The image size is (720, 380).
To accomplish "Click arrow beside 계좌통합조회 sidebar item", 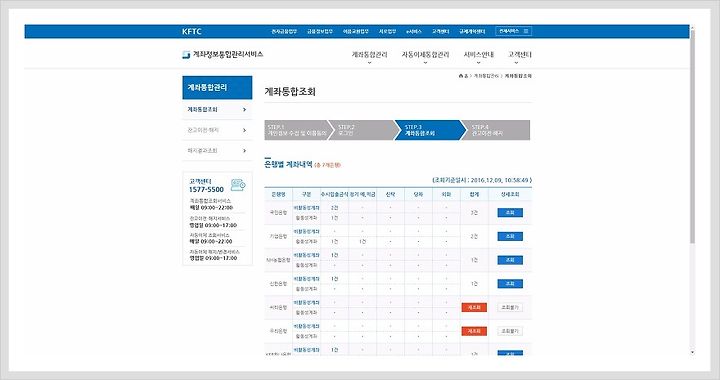I will click(244, 110).
